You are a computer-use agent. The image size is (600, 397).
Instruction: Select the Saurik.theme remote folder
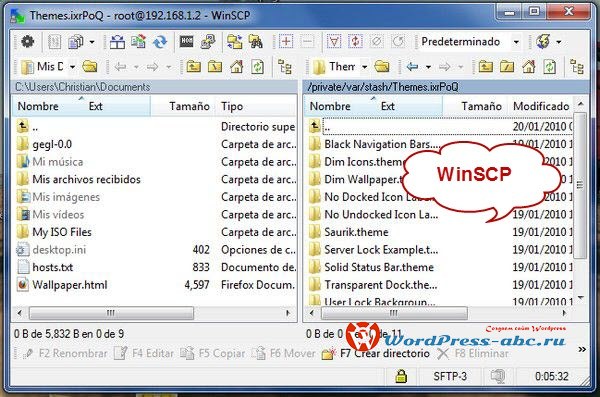click(x=356, y=232)
